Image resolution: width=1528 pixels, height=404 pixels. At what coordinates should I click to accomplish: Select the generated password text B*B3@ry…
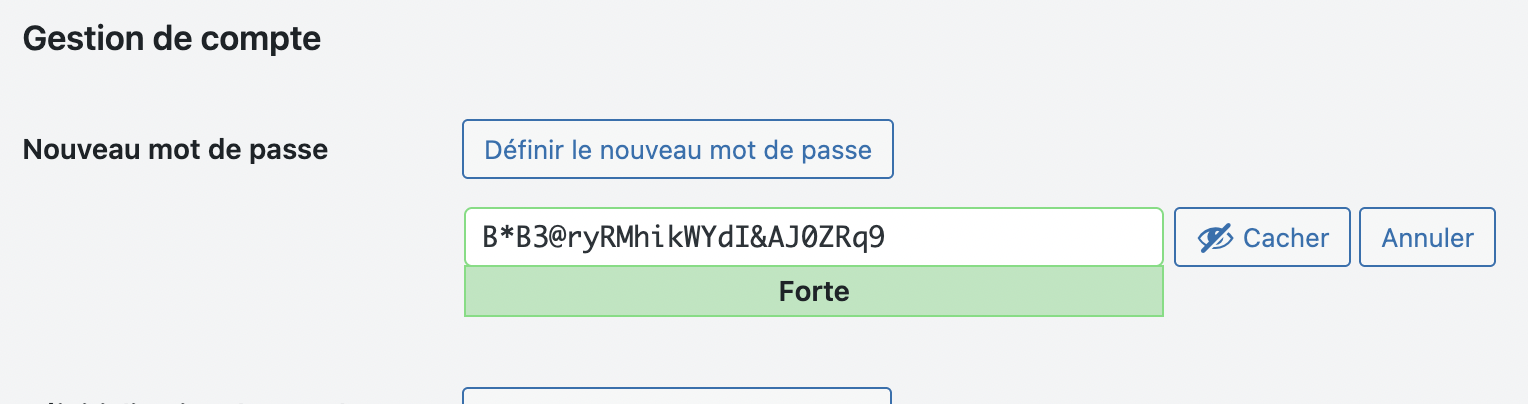683,238
